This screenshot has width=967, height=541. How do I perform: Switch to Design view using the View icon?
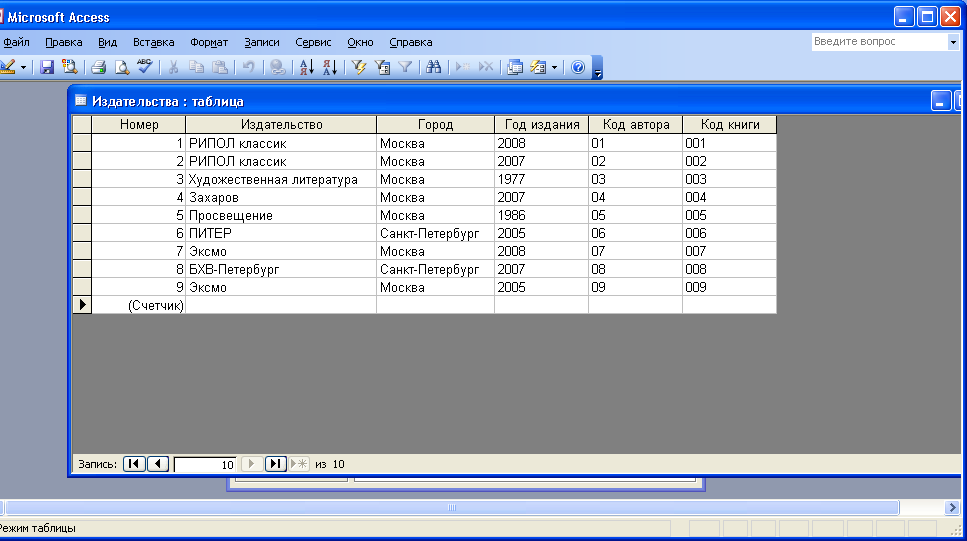(7, 67)
